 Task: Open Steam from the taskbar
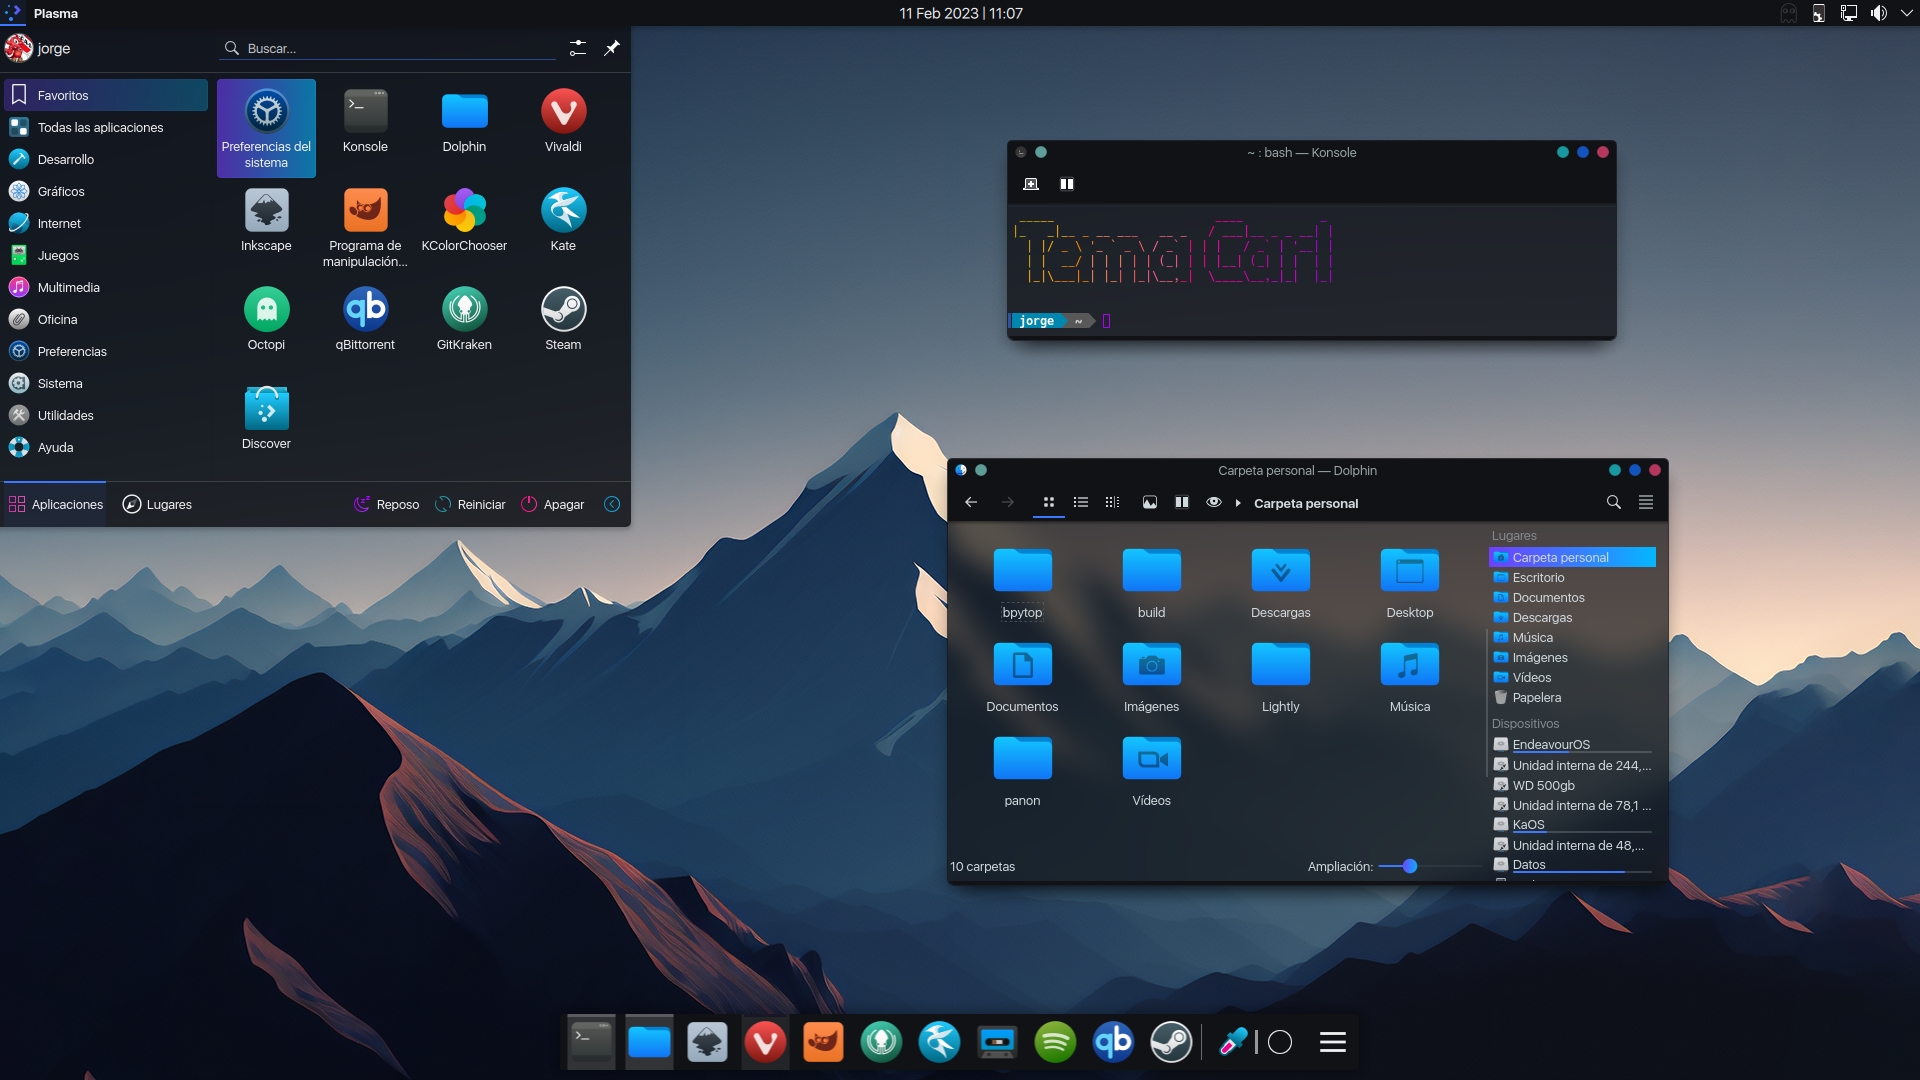tap(1173, 1041)
